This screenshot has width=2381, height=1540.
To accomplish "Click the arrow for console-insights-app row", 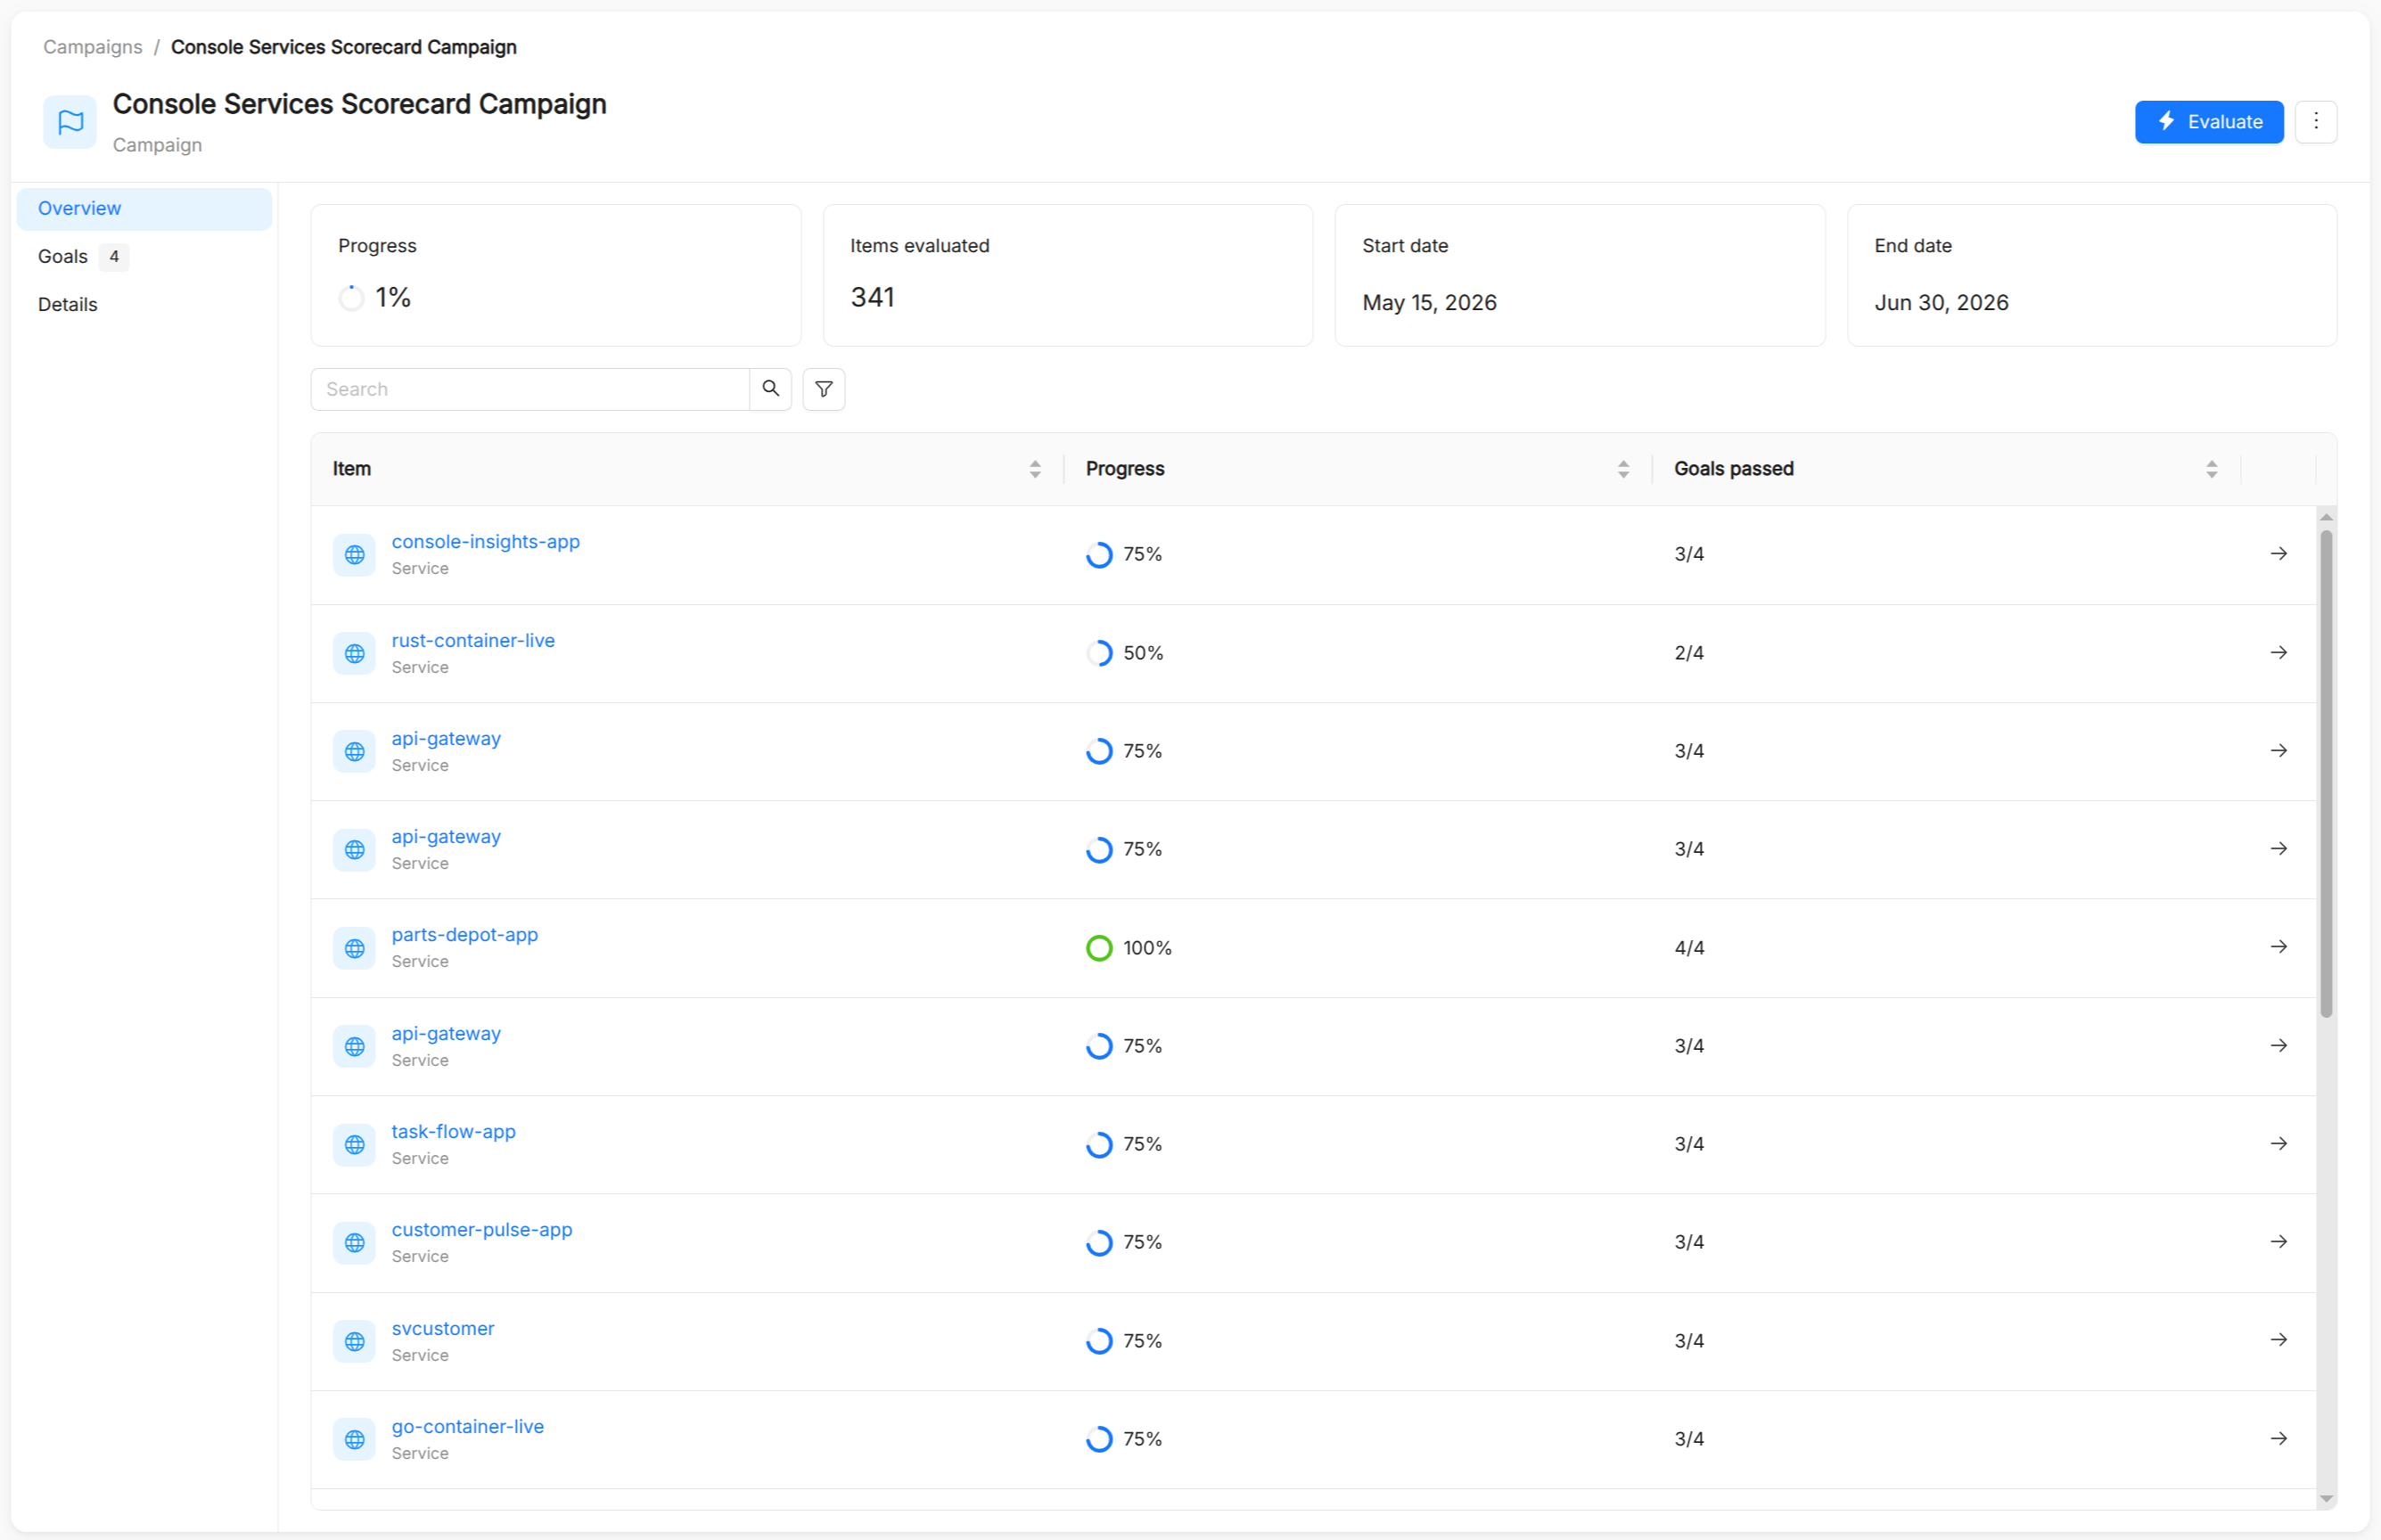I will (x=2278, y=554).
